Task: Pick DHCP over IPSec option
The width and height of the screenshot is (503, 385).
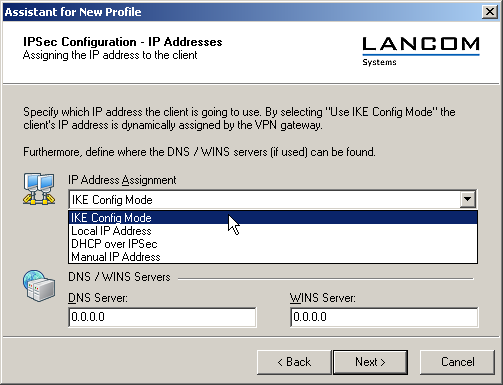Action: (x=273, y=244)
